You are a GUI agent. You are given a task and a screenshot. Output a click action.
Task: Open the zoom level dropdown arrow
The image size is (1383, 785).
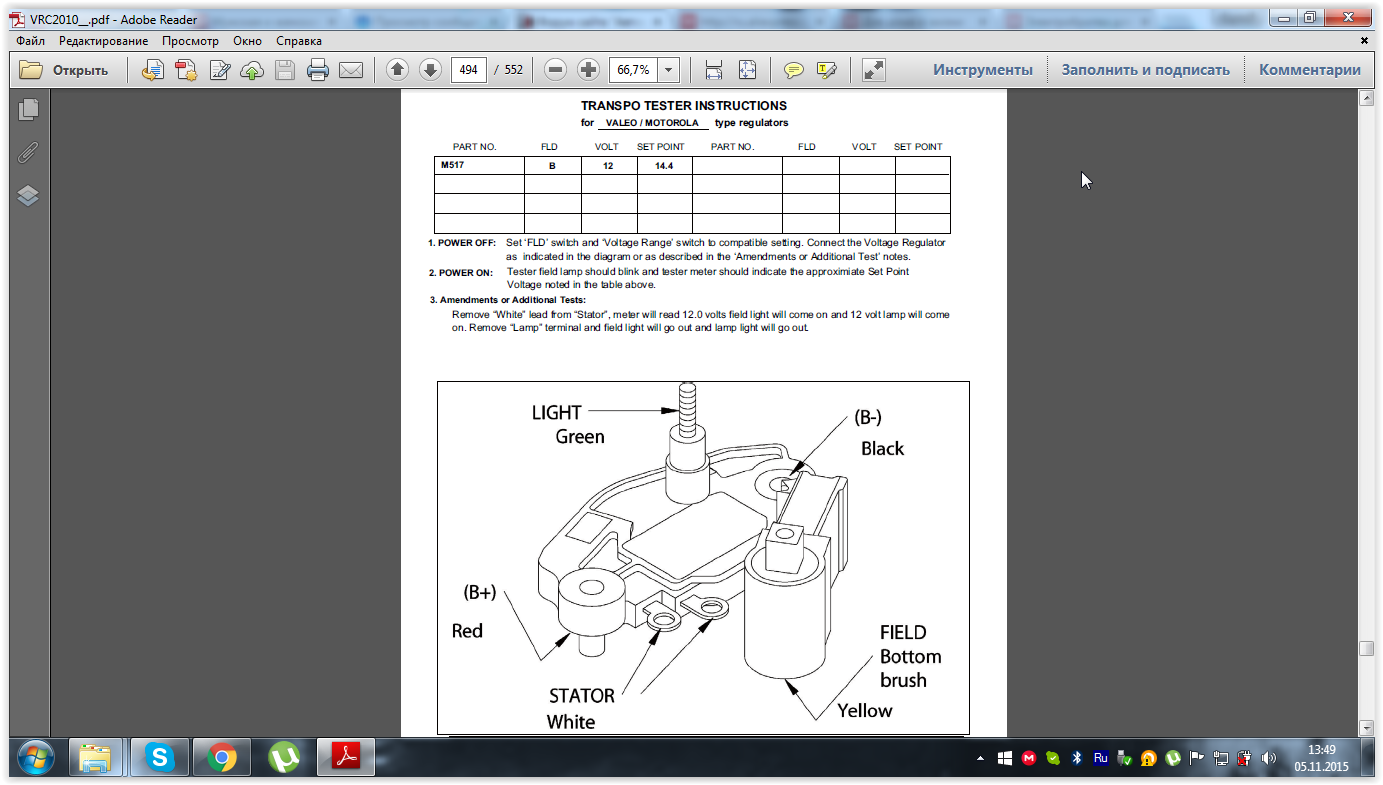tap(669, 70)
